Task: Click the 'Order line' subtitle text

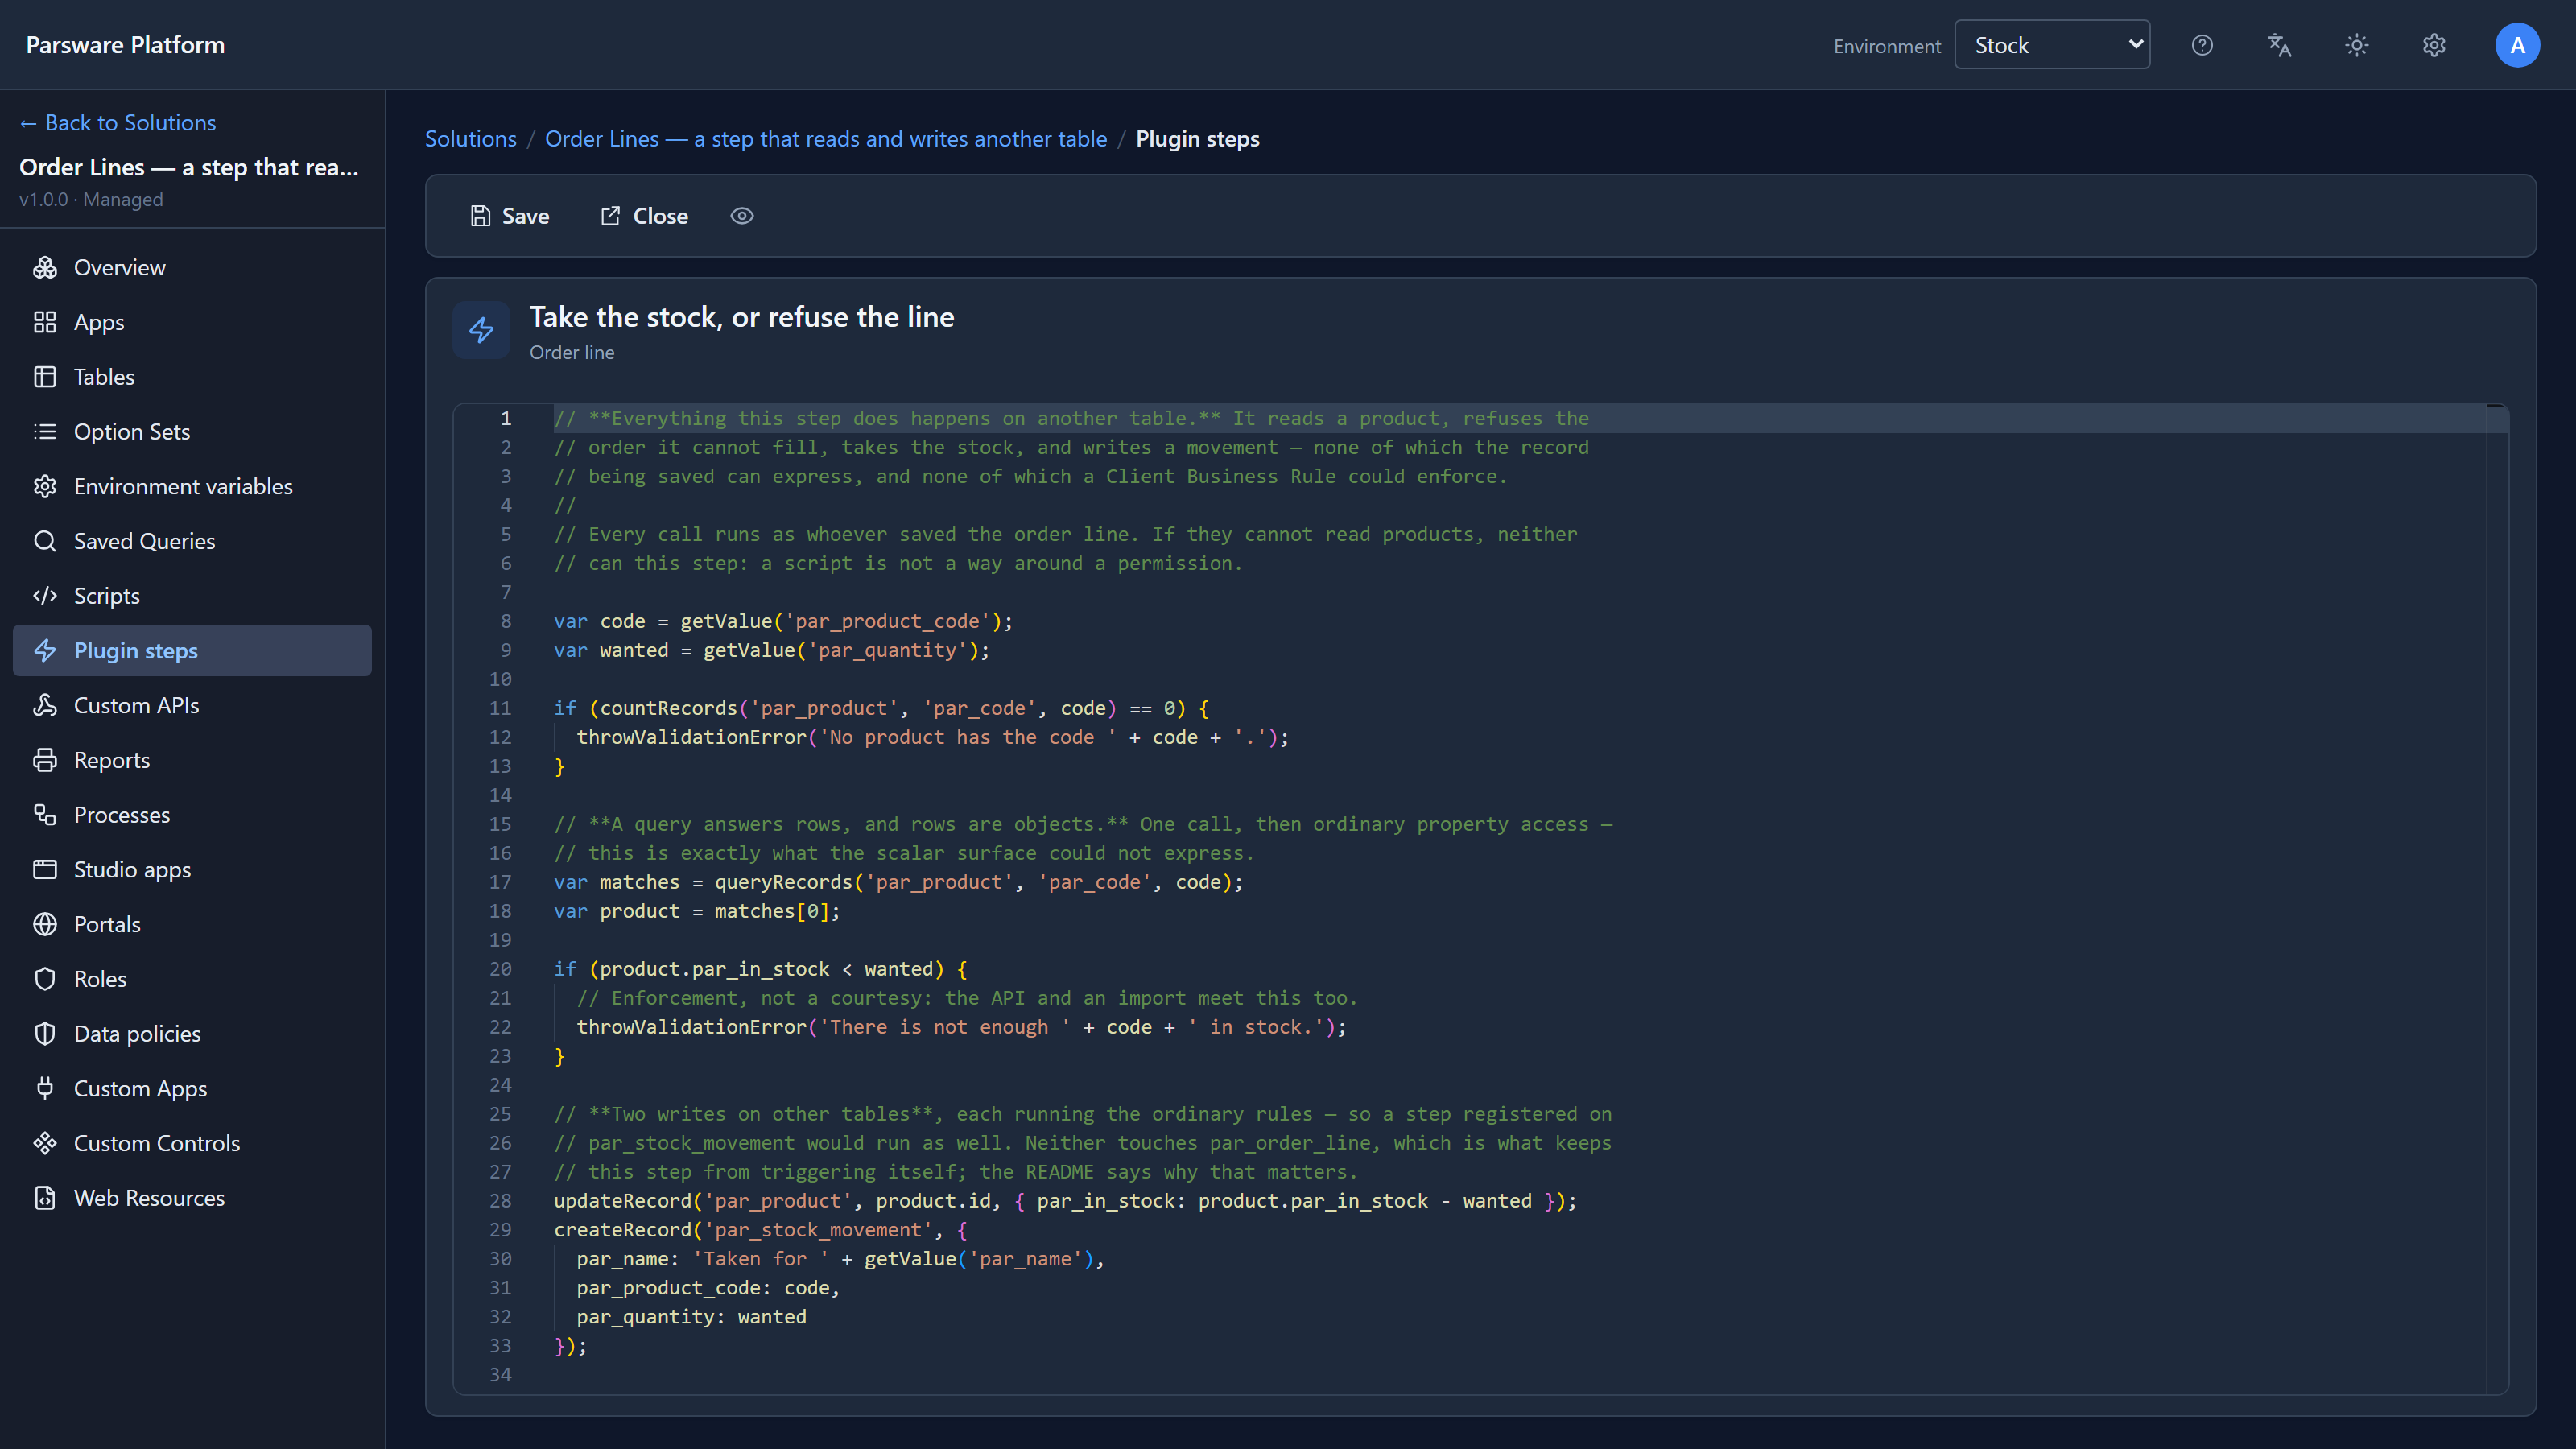Action: point(572,352)
